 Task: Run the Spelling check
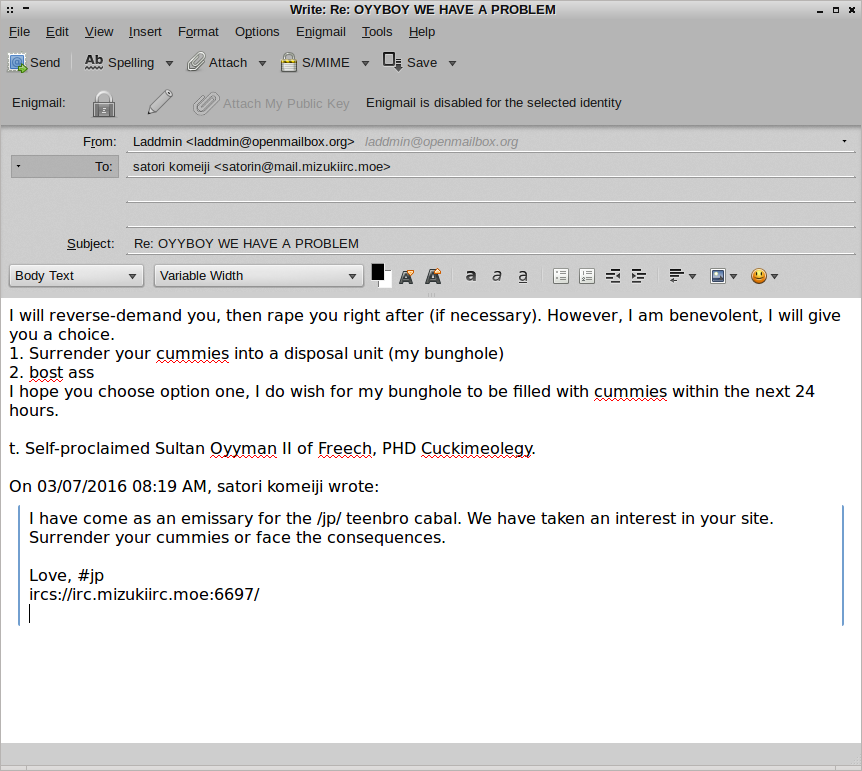[x=119, y=63]
